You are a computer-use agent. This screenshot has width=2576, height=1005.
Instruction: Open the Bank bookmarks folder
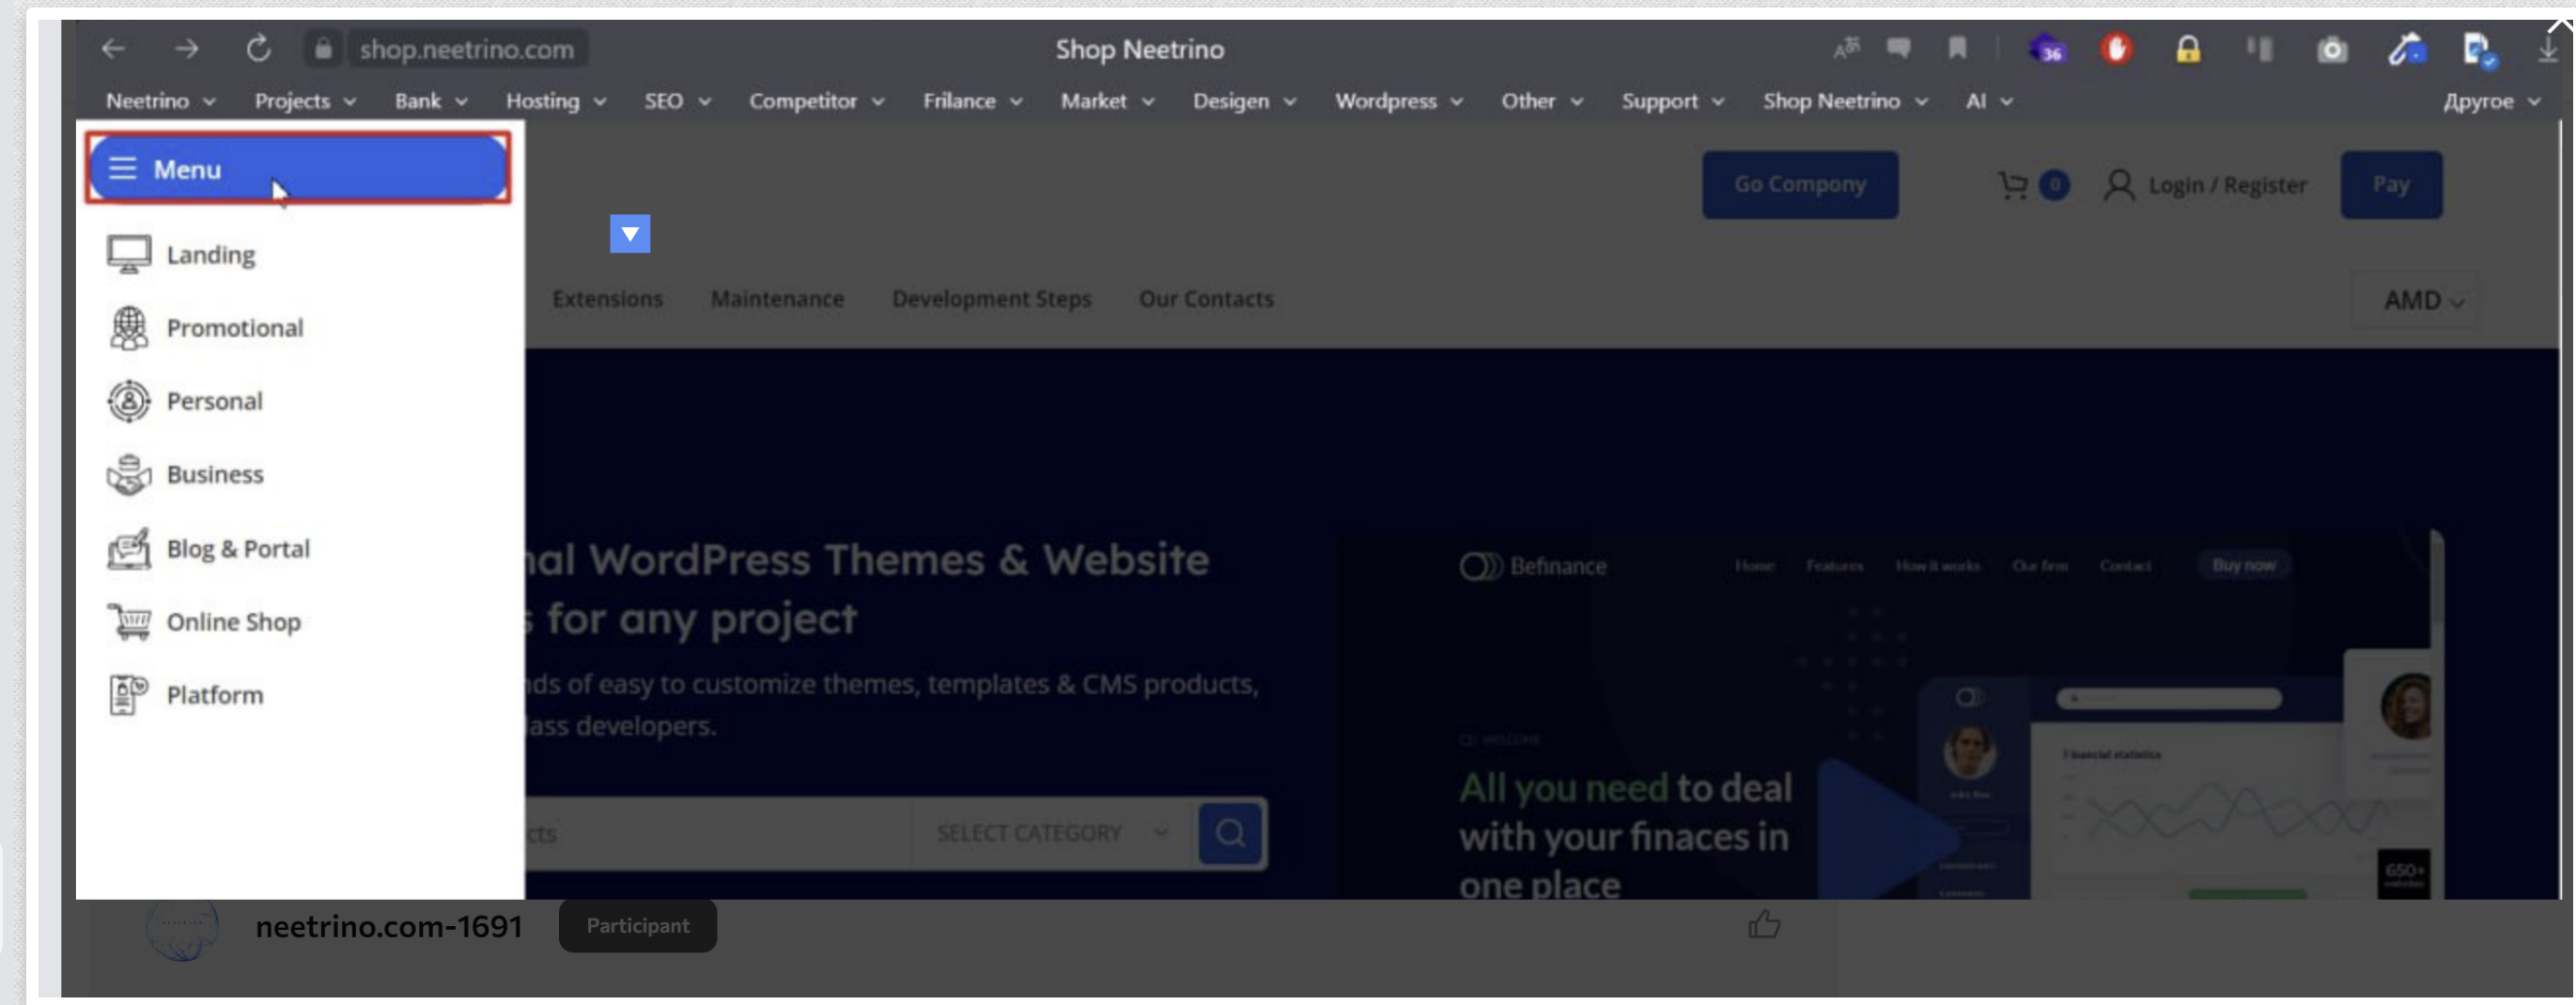[430, 101]
